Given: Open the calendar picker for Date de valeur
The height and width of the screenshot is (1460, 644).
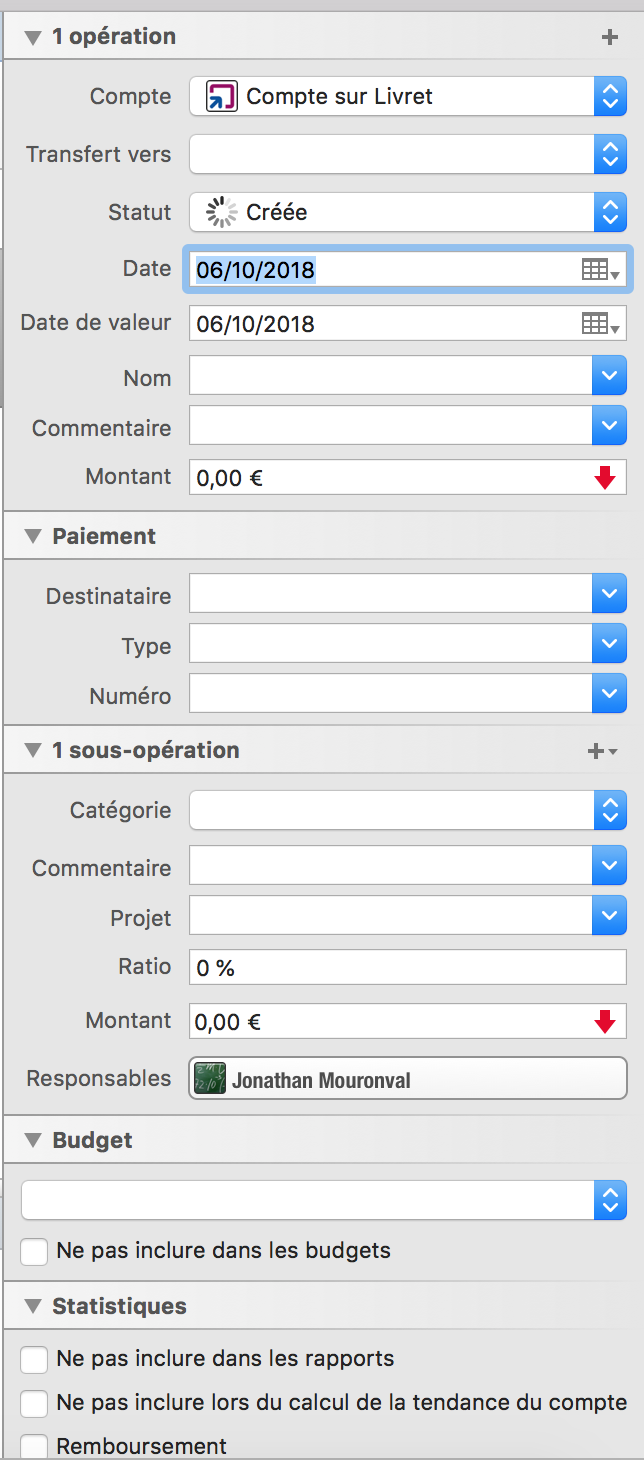Looking at the screenshot, I should [x=601, y=324].
